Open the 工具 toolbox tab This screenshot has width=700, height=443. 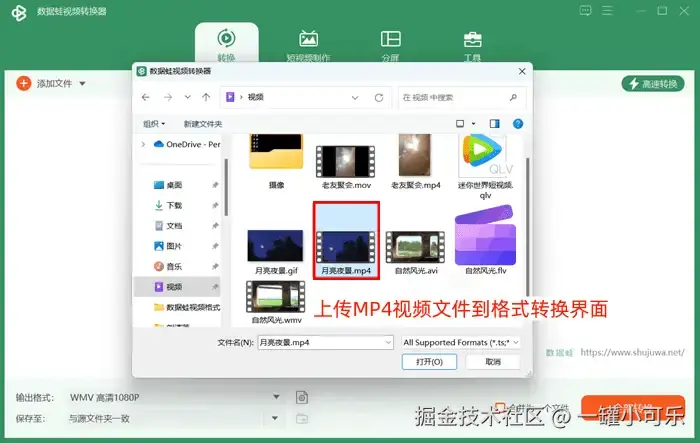[472, 45]
